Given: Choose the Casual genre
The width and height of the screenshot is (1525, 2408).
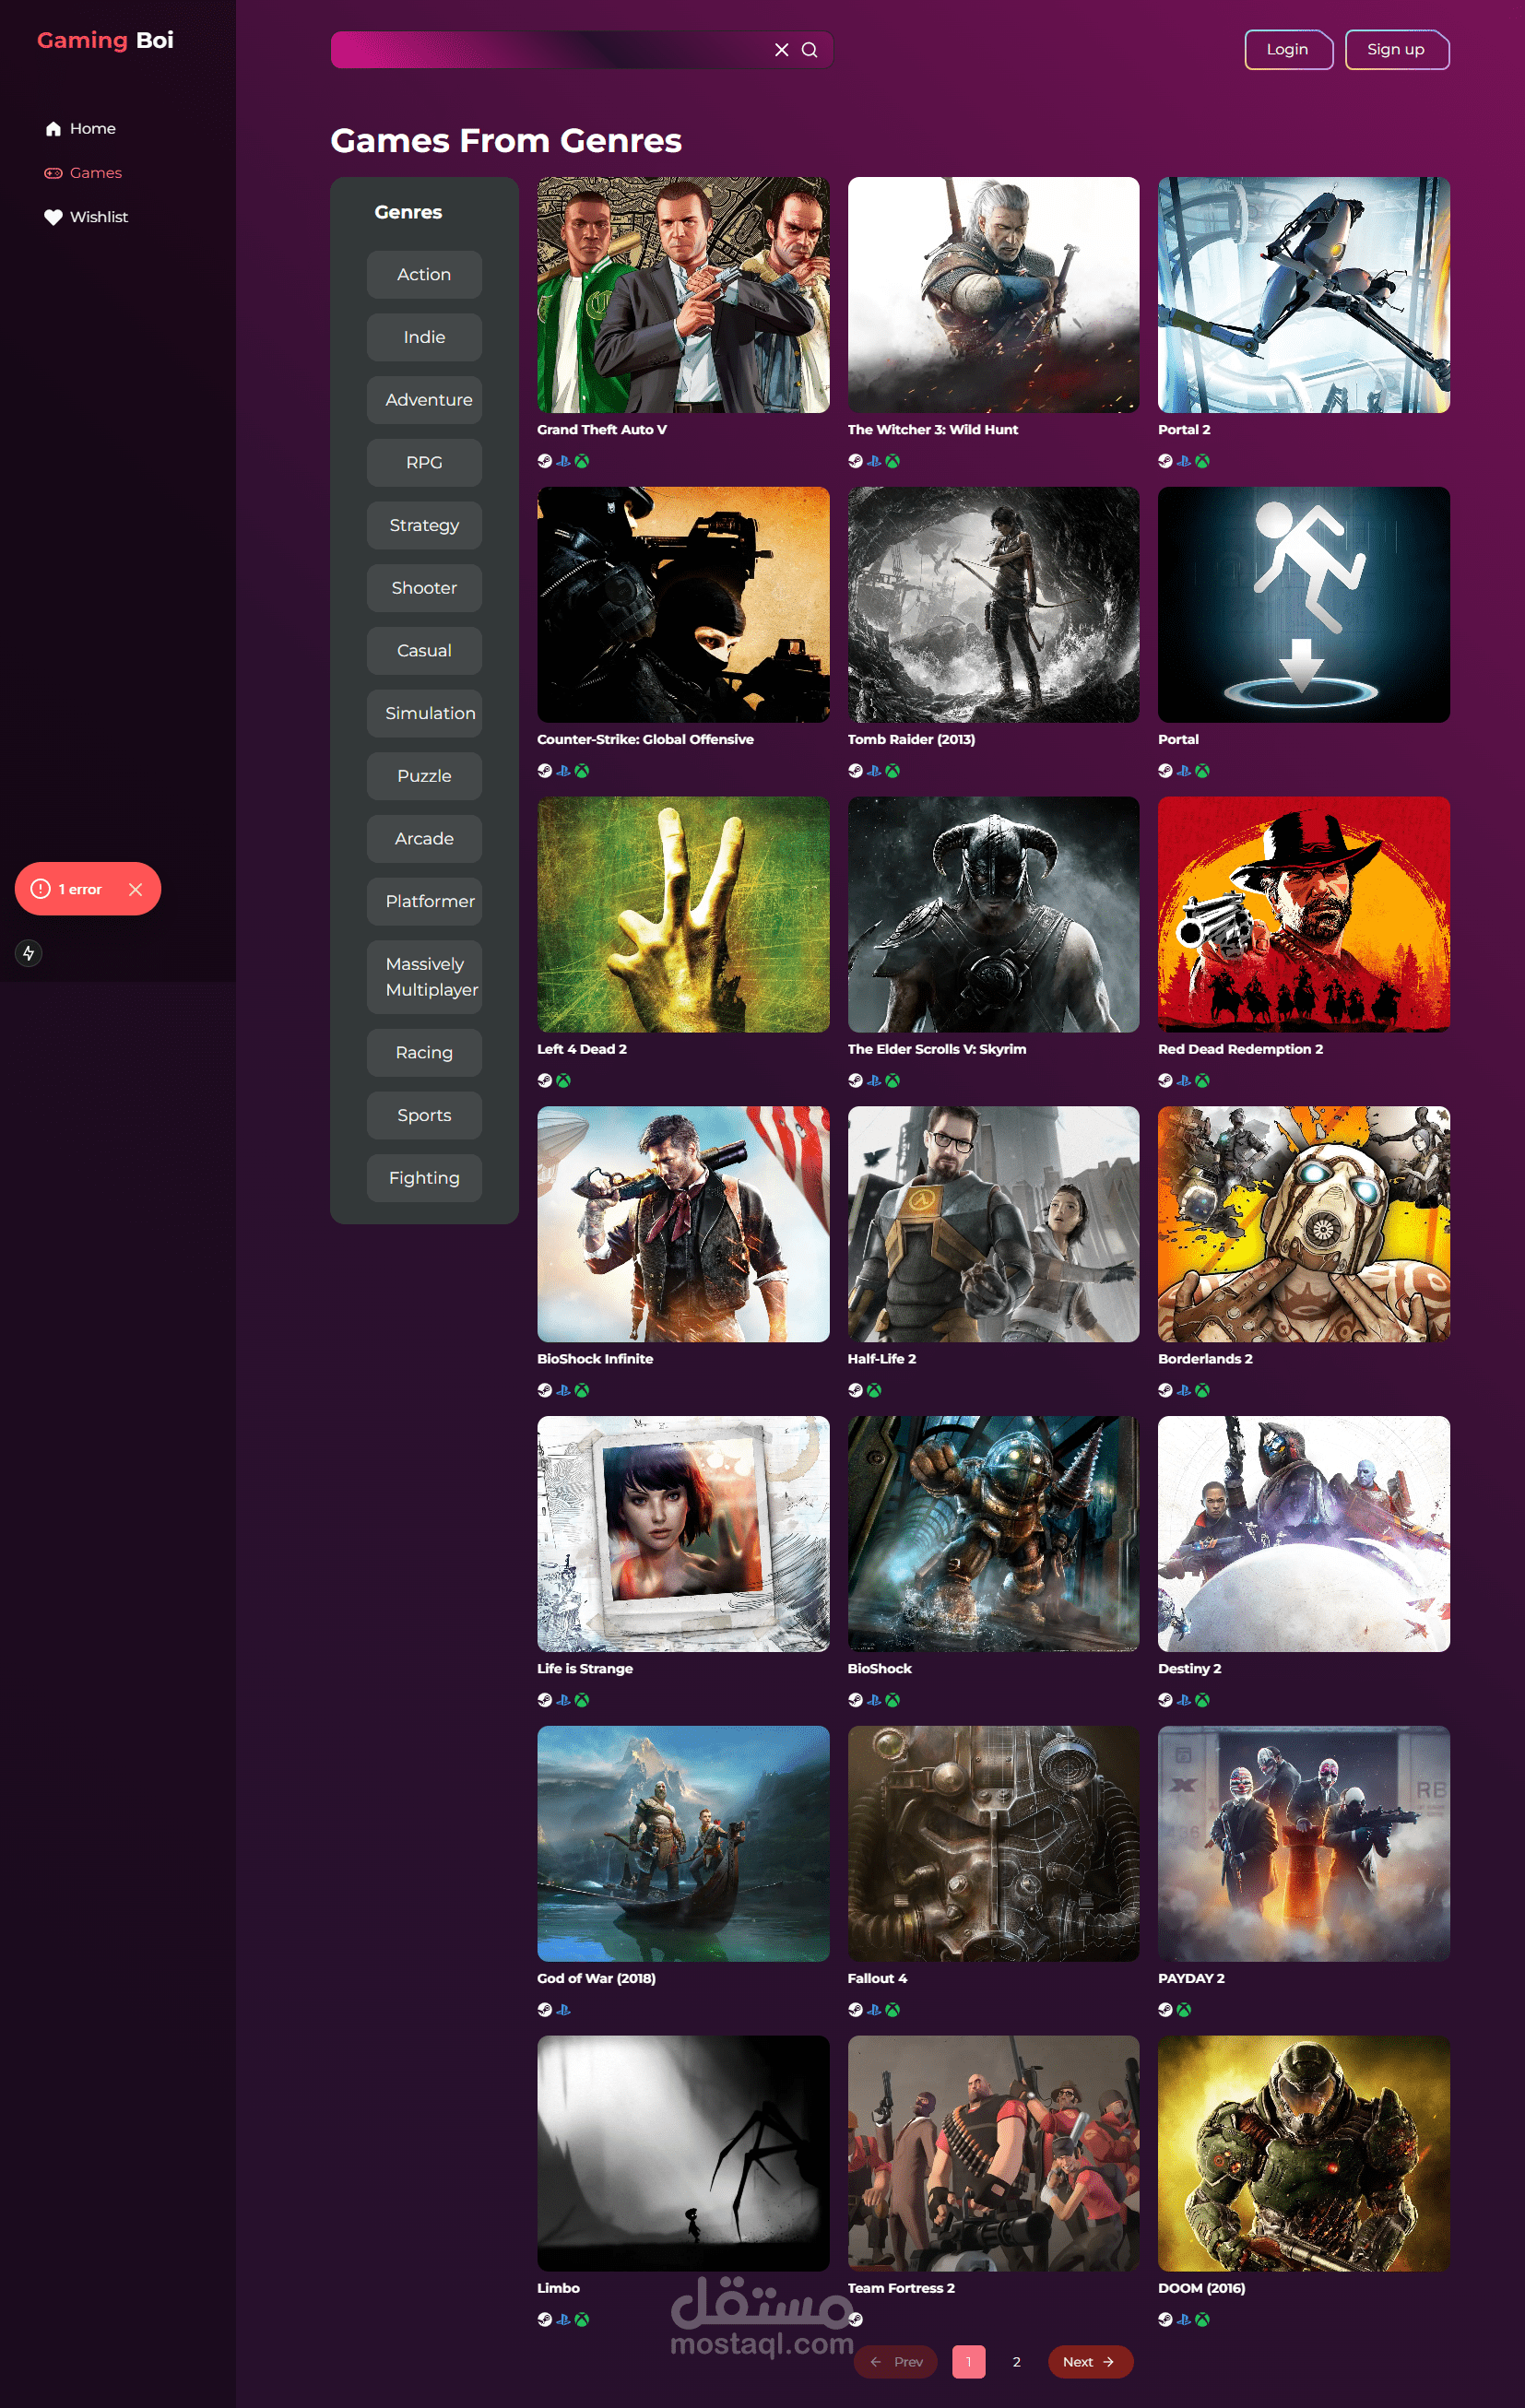Looking at the screenshot, I should 424,651.
